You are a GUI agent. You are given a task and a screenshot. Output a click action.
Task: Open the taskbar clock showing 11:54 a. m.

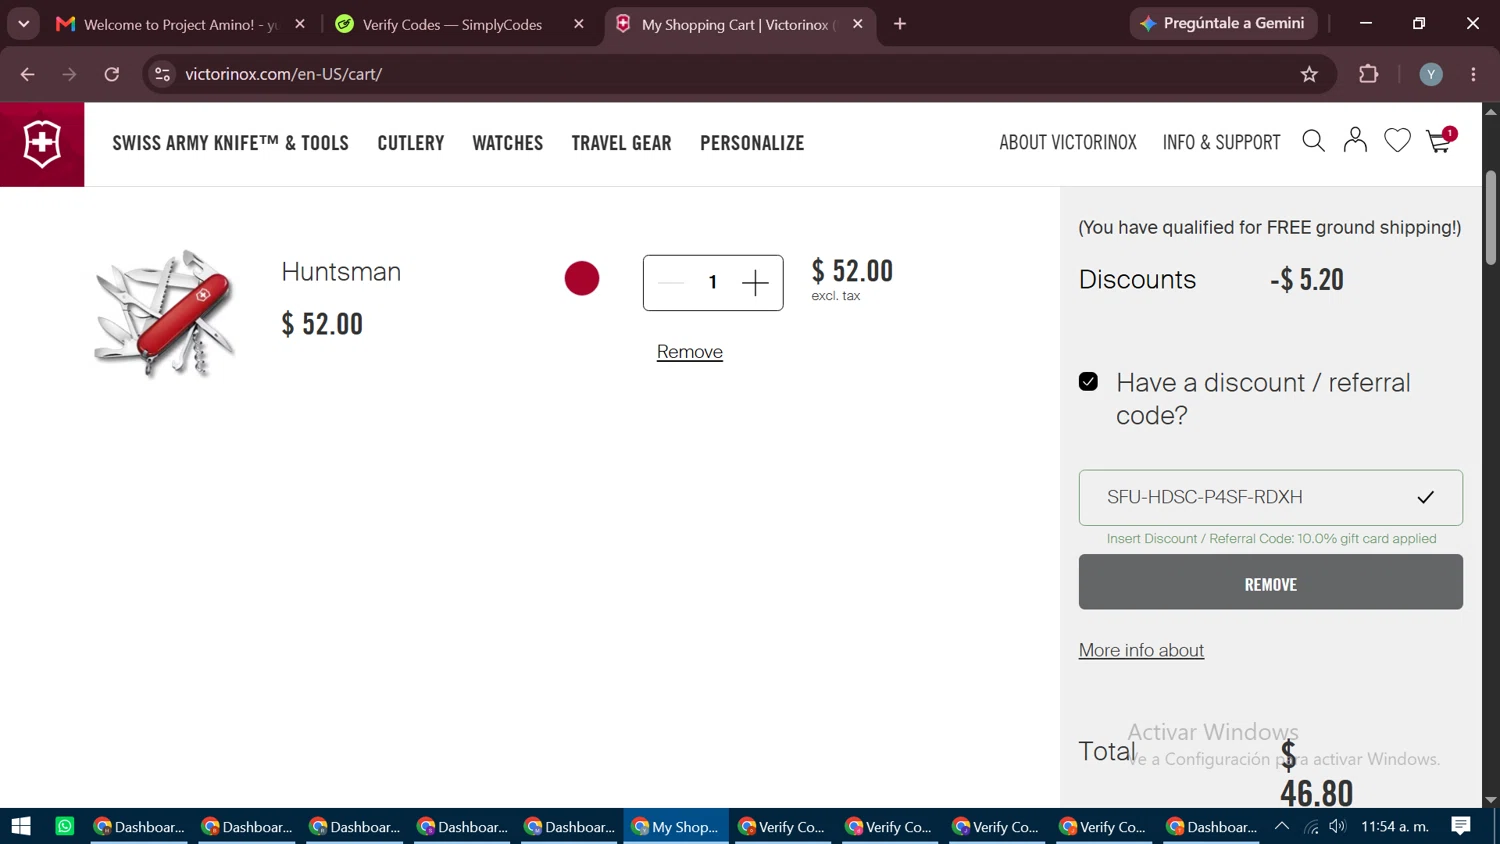click(x=1395, y=826)
